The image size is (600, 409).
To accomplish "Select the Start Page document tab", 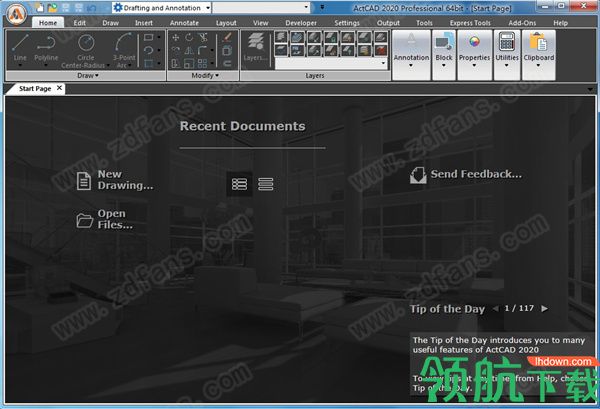I will tap(35, 89).
